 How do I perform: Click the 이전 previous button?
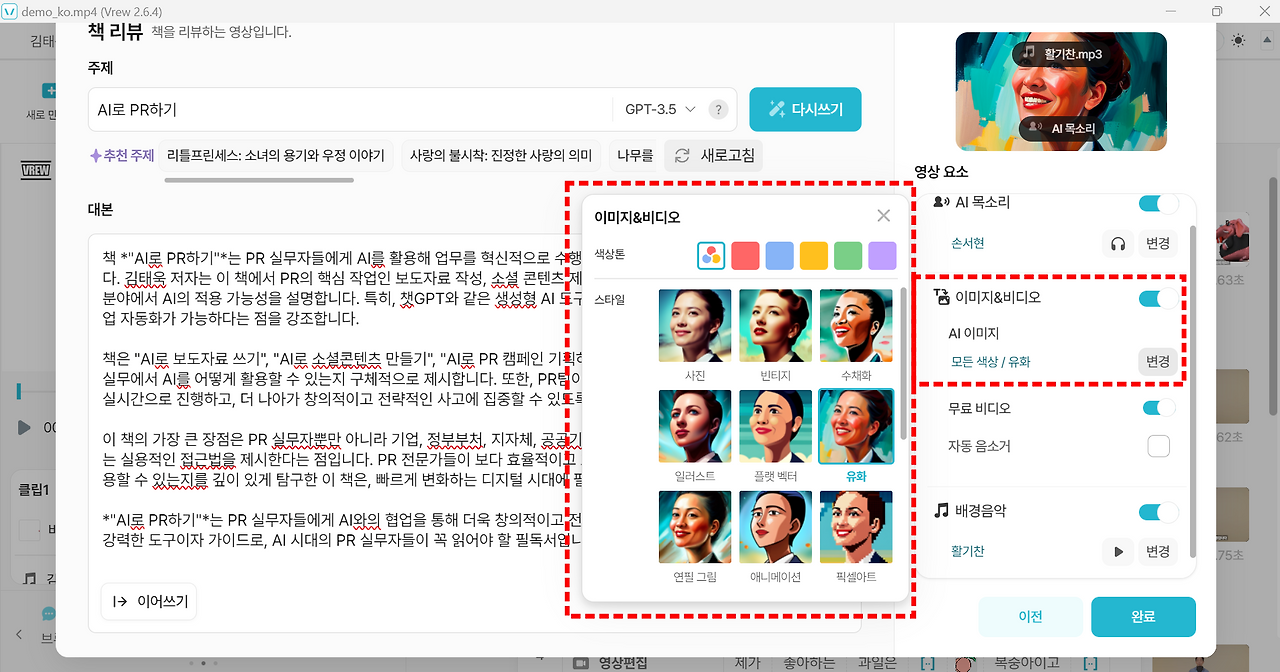[x=1030, y=617]
